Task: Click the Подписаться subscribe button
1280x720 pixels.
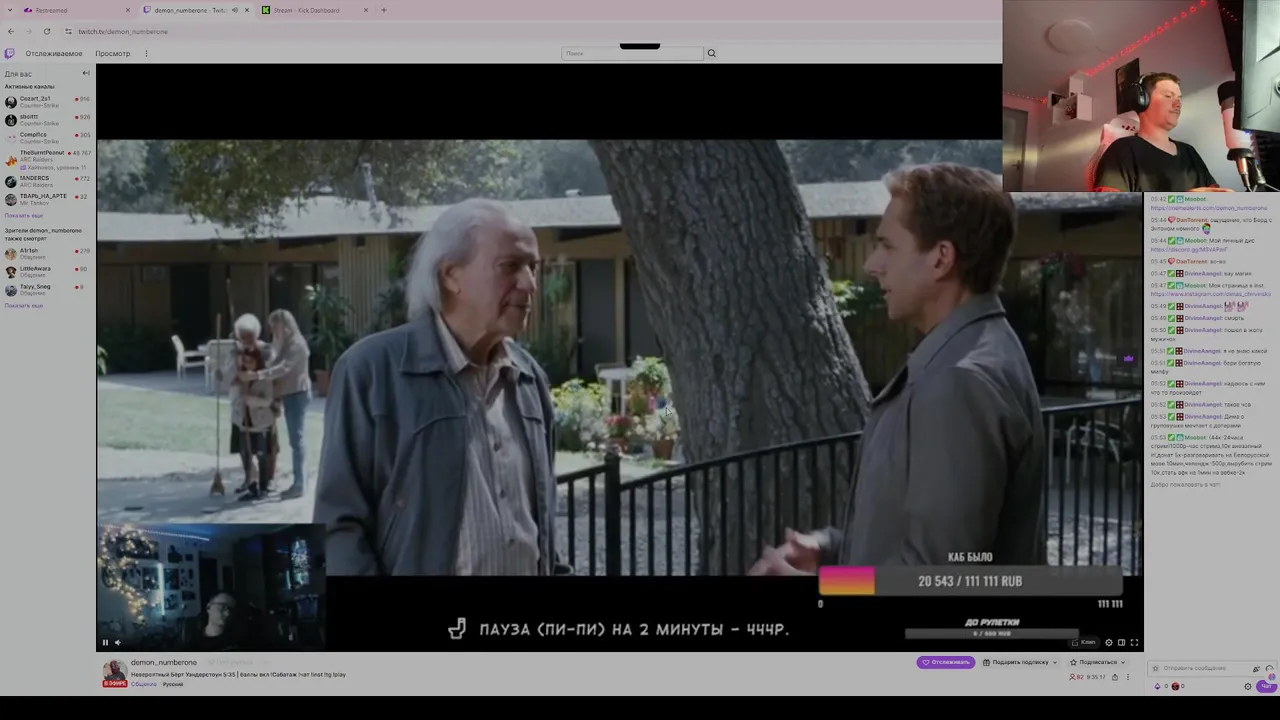Action: 1096,662
